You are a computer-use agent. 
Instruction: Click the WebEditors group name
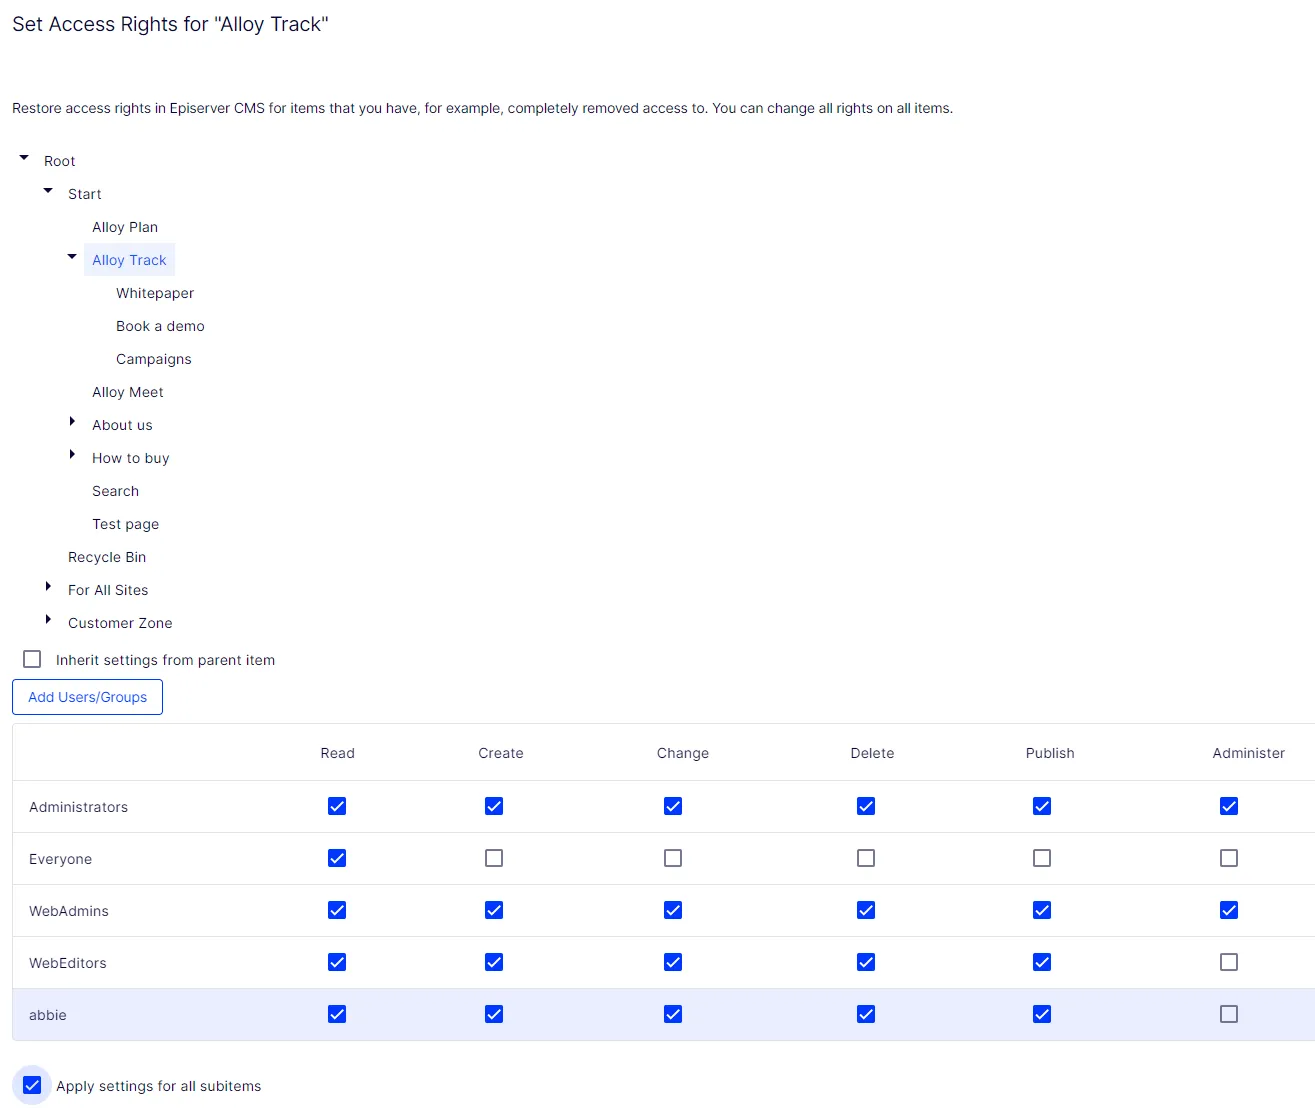coord(68,963)
